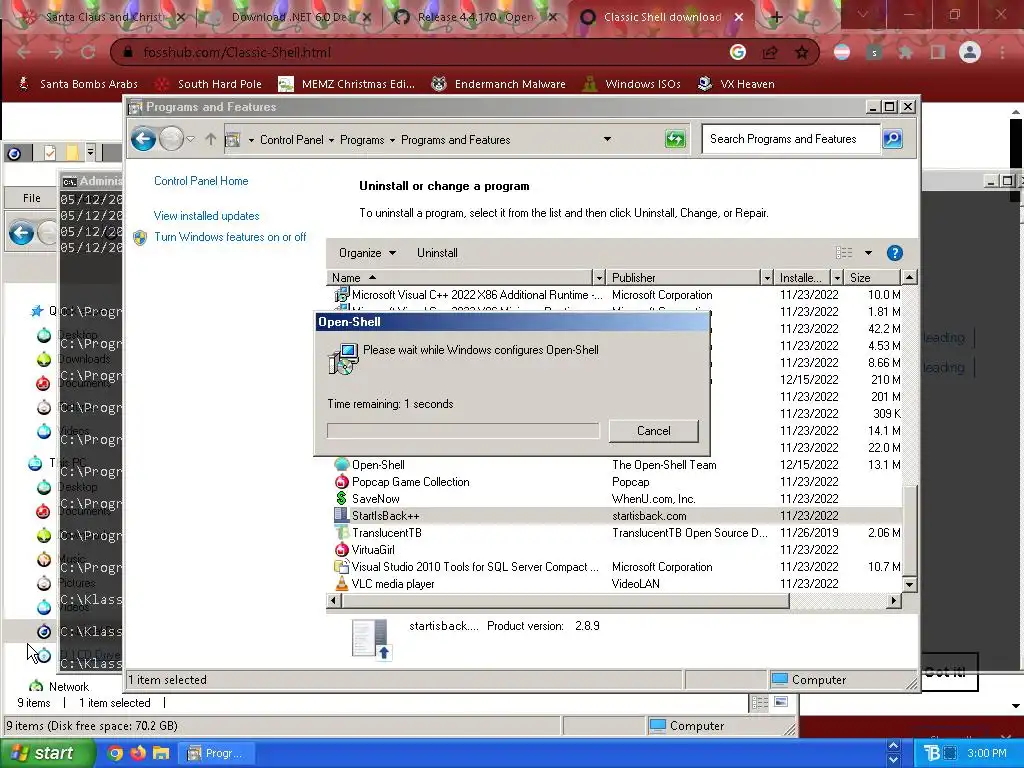Image resolution: width=1024 pixels, height=768 pixels.
Task: Reload the page in Chrome
Action: [88, 52]
